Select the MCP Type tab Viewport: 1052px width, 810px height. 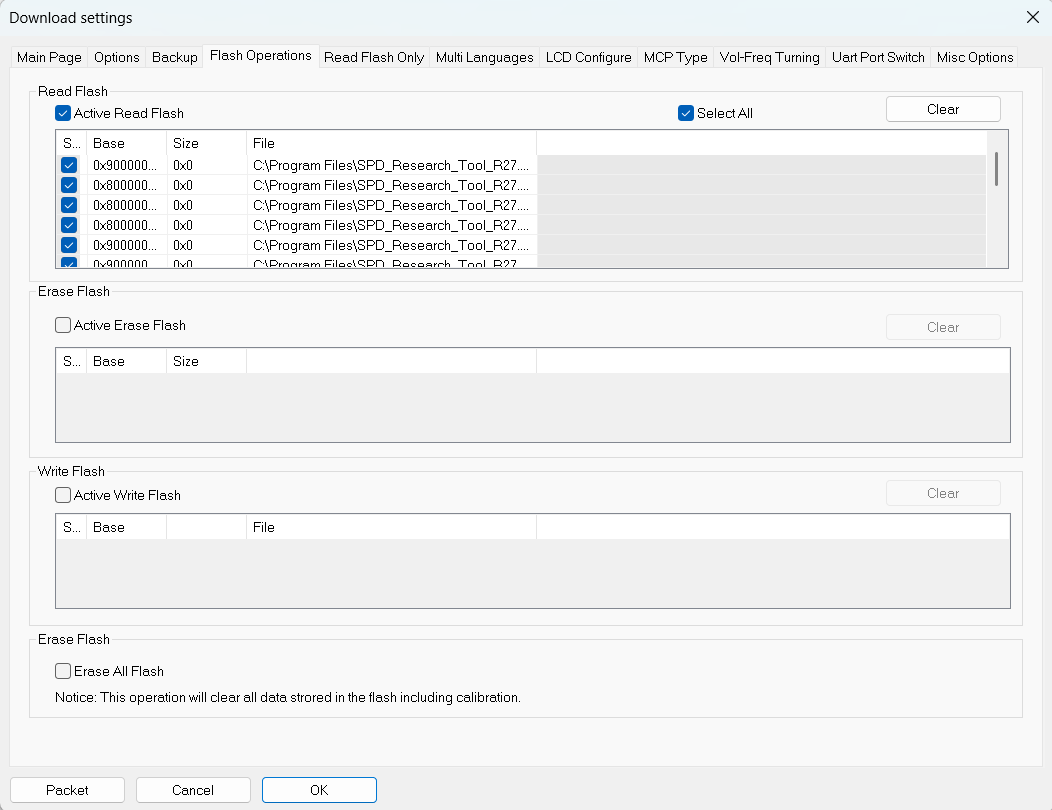pyautogui.click(x=675, y=58)
